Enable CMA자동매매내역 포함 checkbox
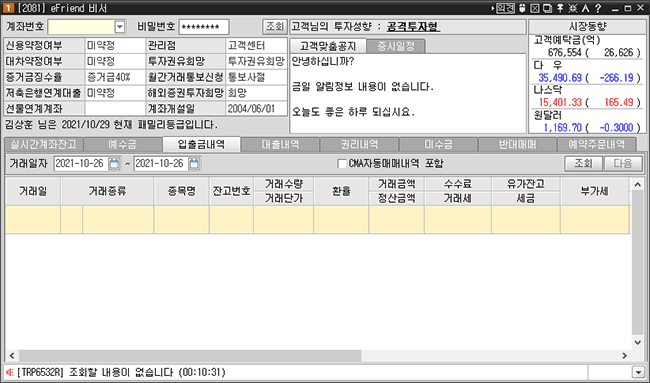Viewport: 650px width, 383px height. click(342, 164)
